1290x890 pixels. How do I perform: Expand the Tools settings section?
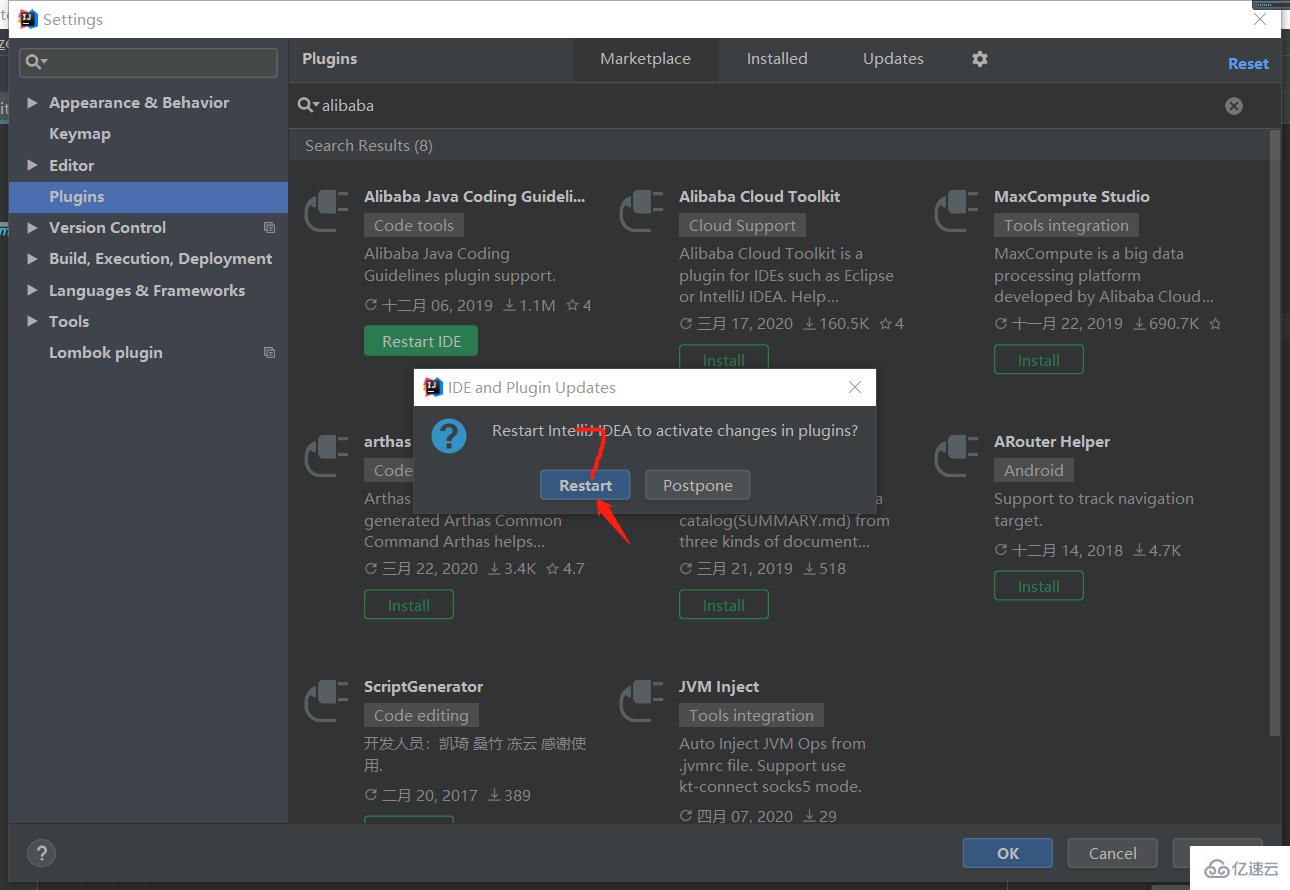pyautogui.click(x=32, y=322)
